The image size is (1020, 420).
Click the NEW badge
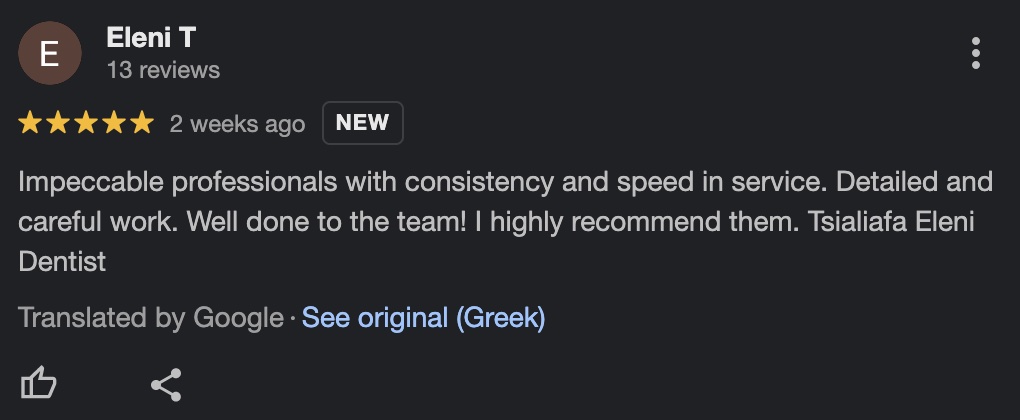coord(362,123)
